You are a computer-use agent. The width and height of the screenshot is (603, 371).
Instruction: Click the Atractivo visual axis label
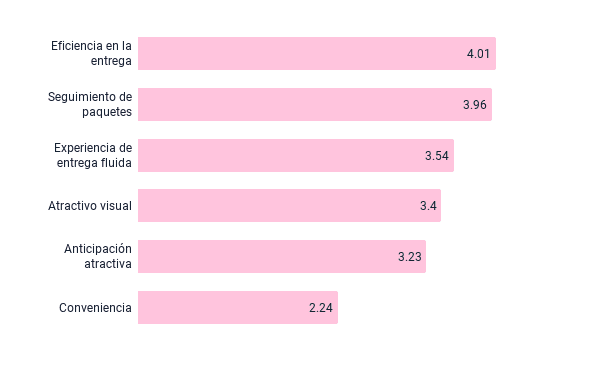(x=90, y=206)
